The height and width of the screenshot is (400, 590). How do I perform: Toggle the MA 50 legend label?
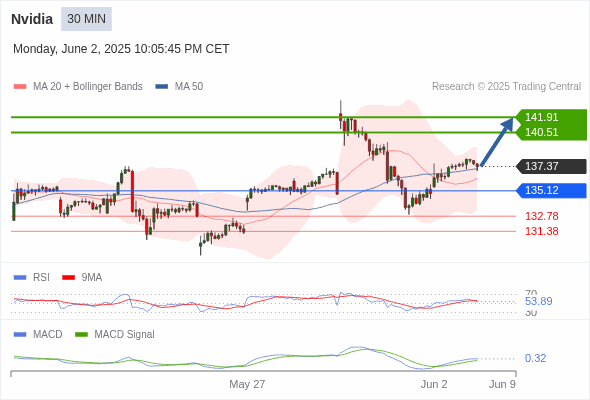[x=189, y=87]
